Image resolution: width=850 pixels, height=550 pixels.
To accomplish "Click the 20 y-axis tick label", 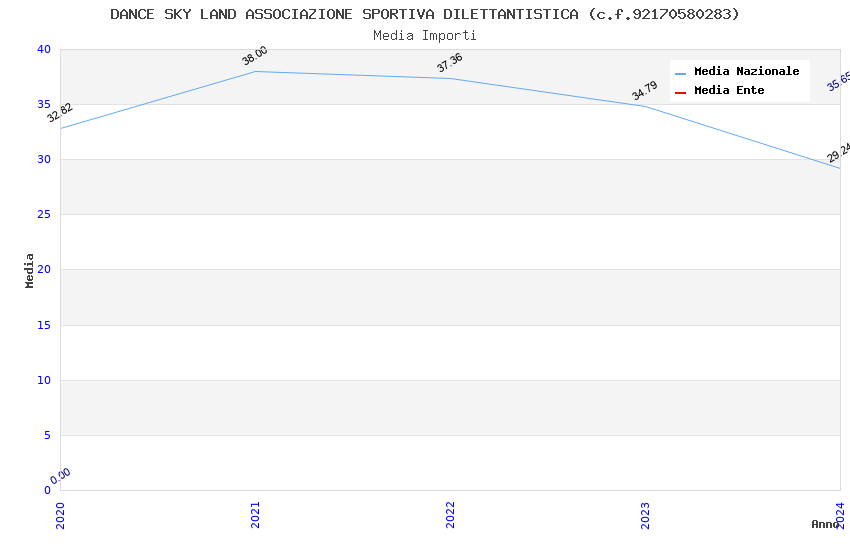I will tap(44, 269).
